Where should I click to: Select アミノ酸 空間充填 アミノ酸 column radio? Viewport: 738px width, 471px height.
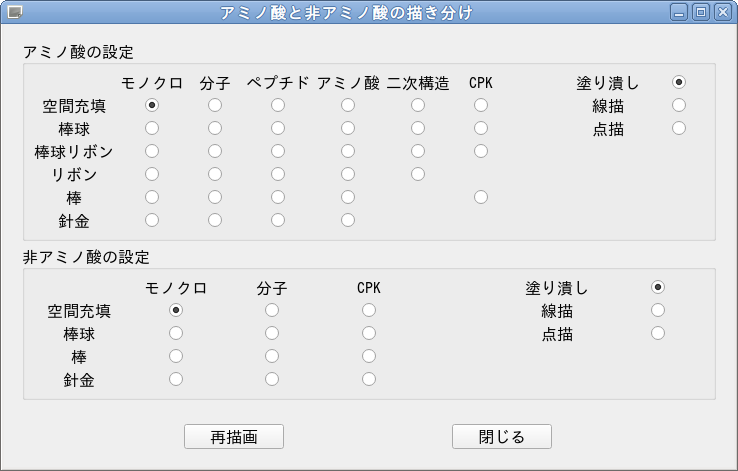click(348, 105)
